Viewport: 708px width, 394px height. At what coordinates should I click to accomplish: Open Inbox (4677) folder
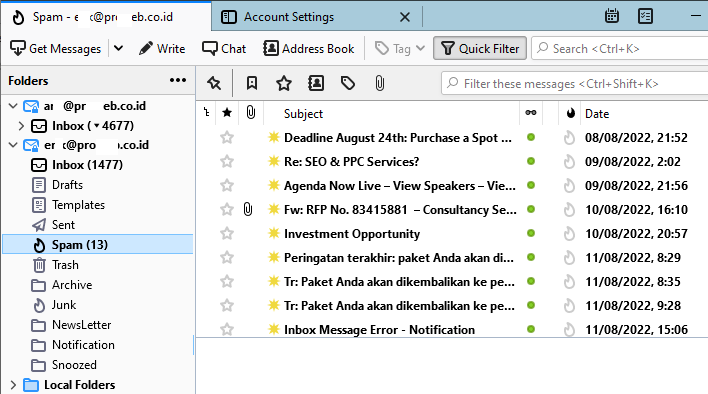93,126
